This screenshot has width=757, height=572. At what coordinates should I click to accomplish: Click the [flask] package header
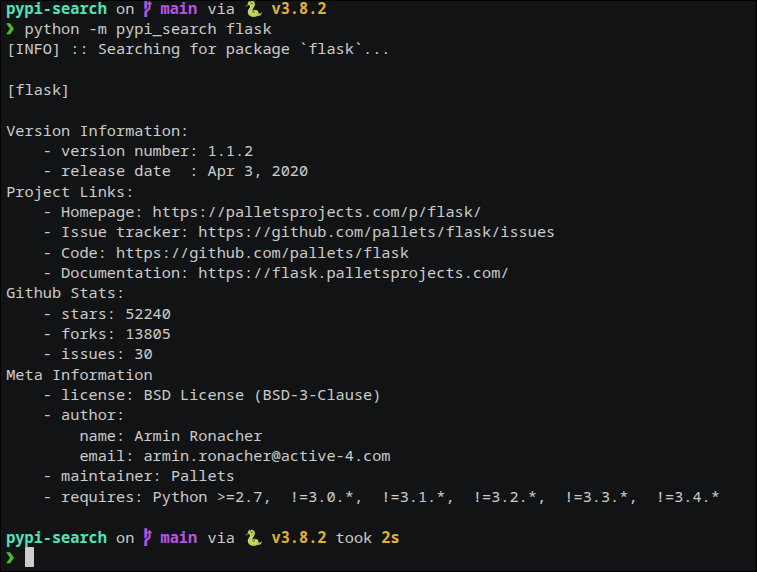click(38, 90)
